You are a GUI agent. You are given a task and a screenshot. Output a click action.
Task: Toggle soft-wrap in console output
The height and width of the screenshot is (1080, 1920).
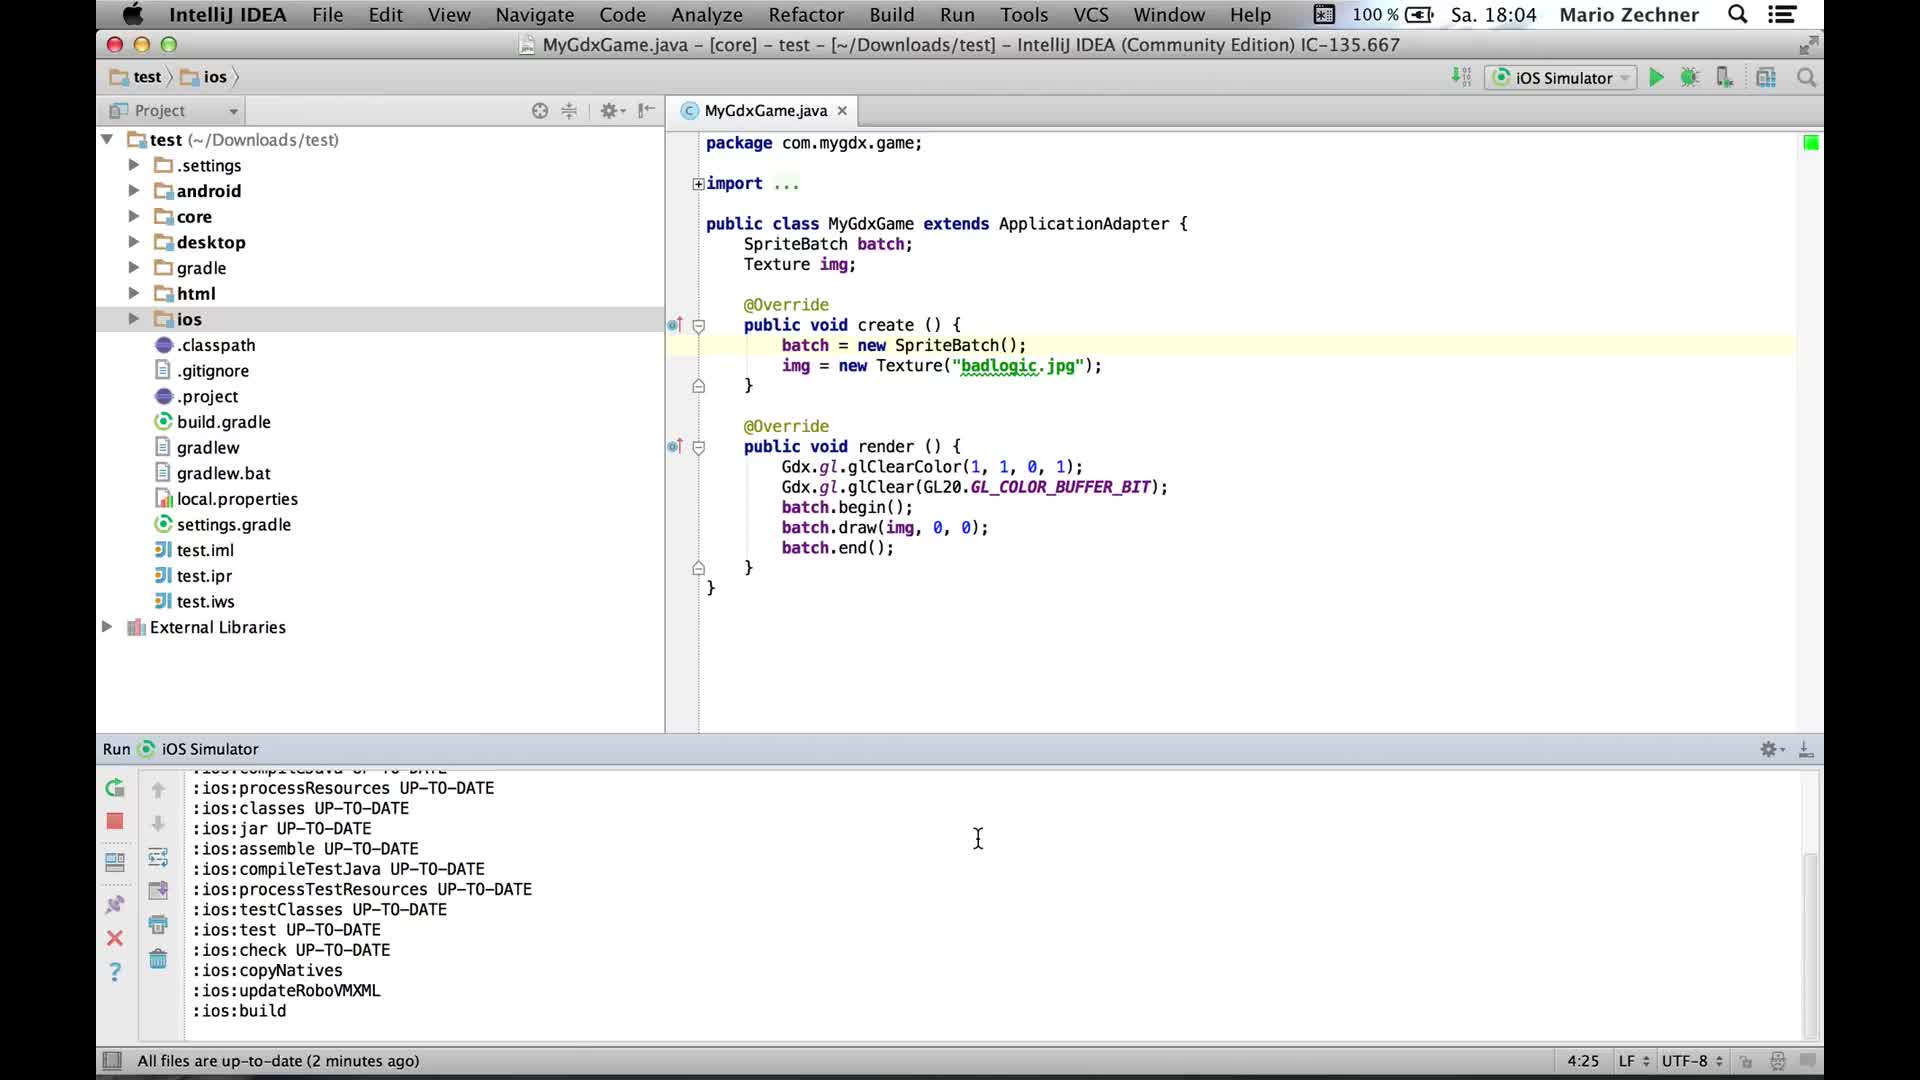coord(158,857)
